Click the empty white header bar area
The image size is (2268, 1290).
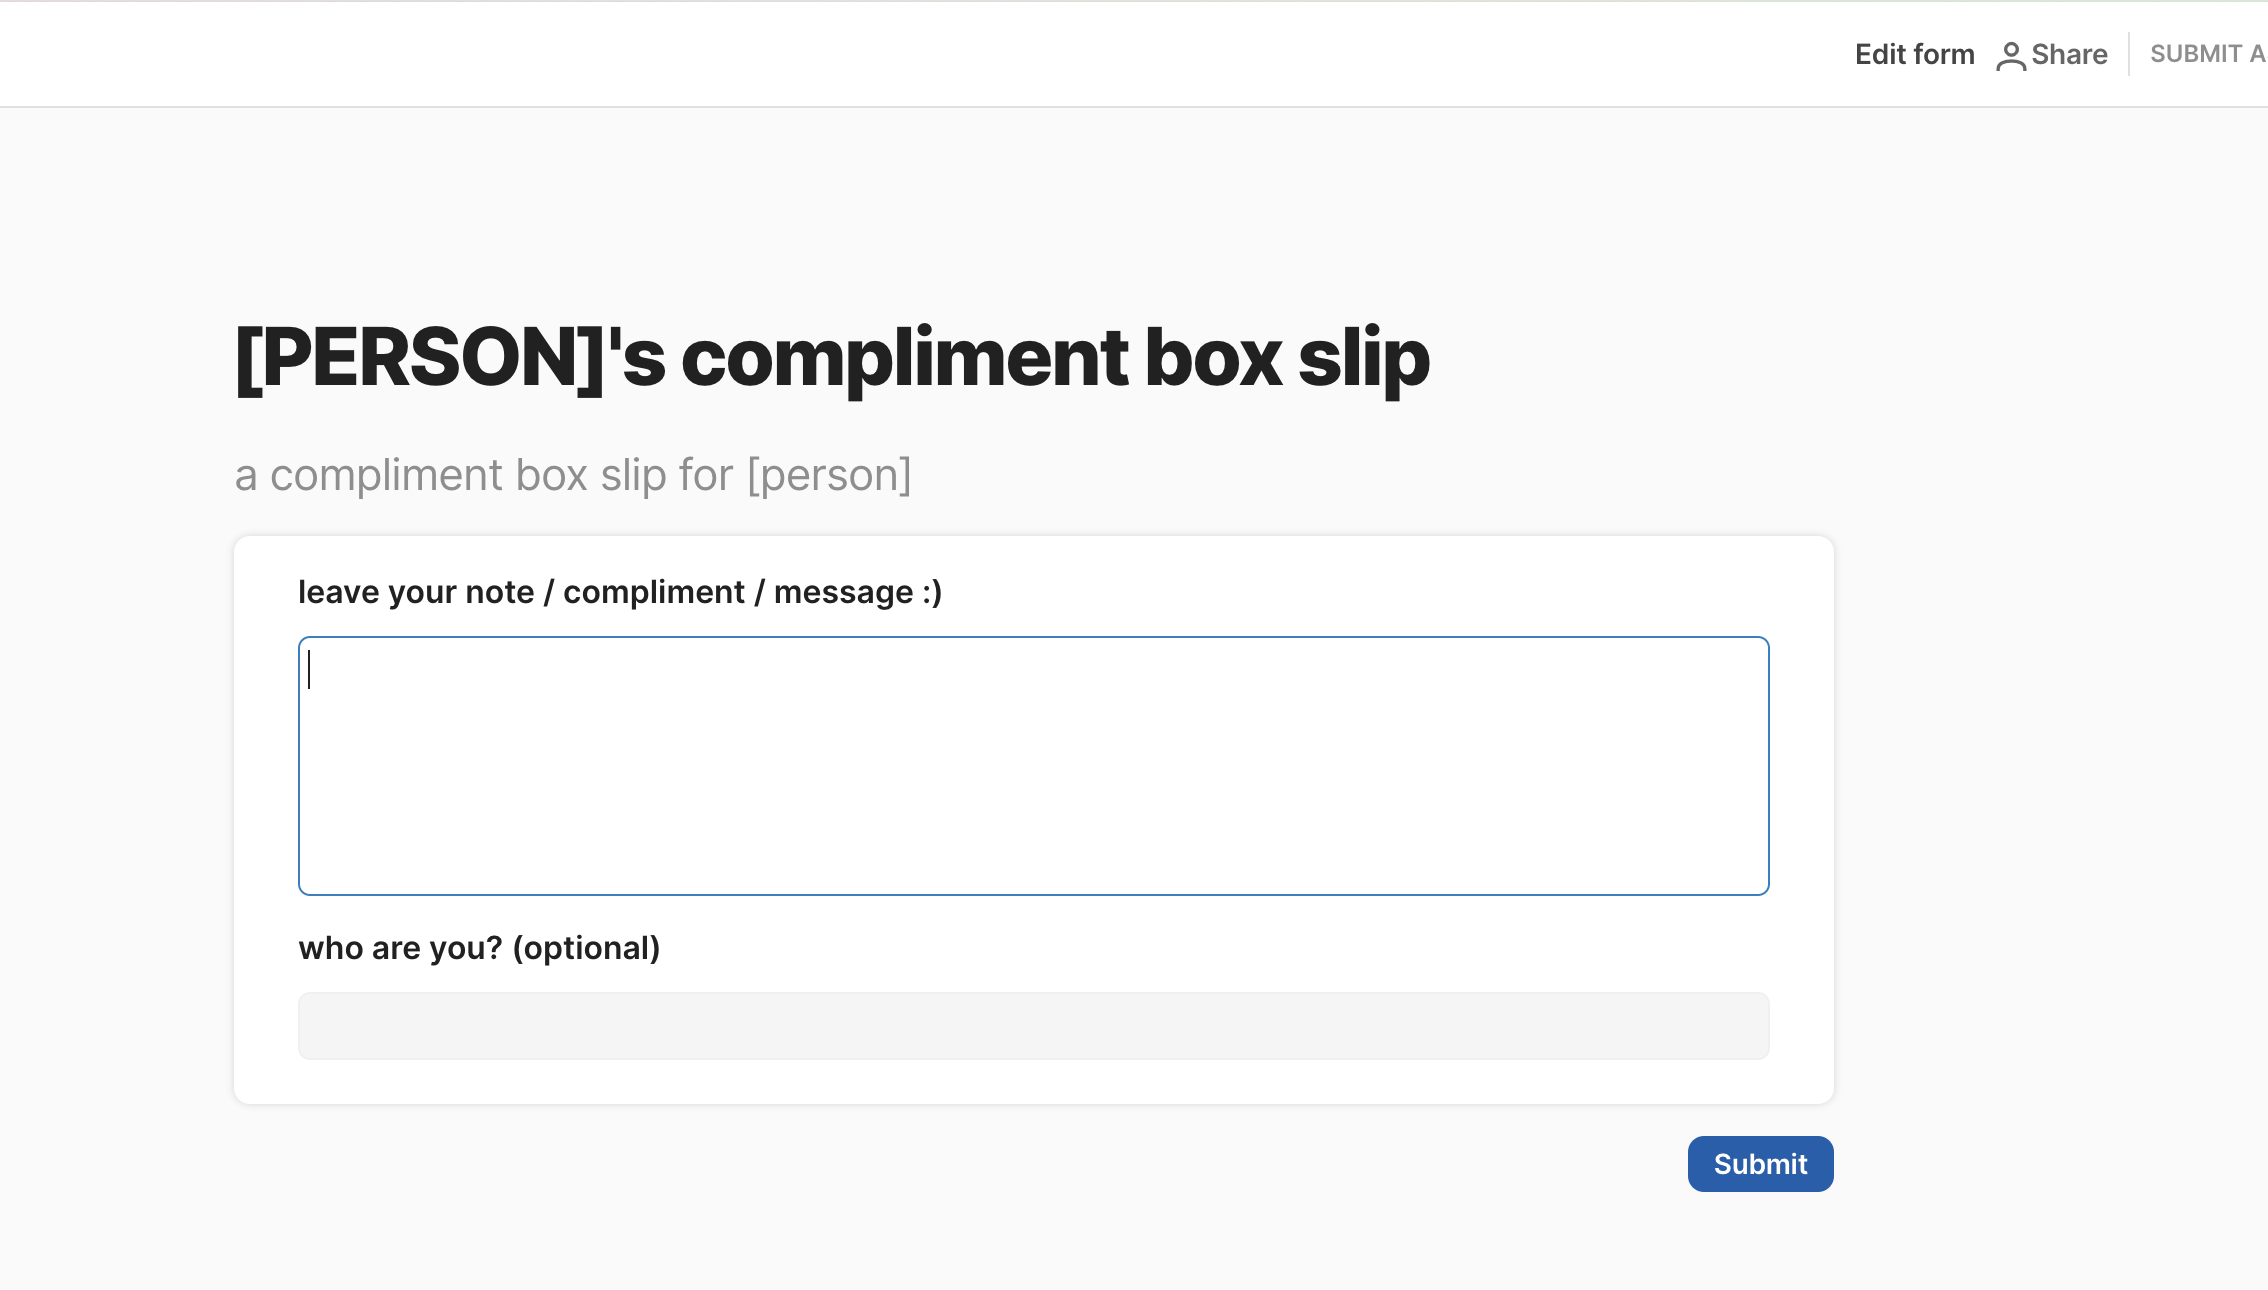point(900,54)
